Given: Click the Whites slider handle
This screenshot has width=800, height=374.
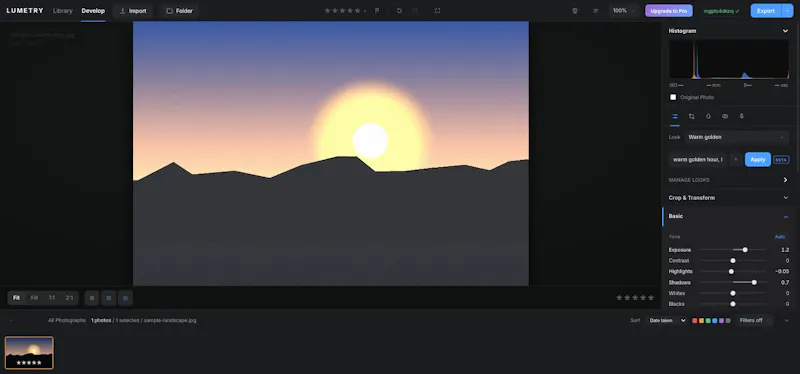Looking at the screenshot, I should tap(733, 293).
